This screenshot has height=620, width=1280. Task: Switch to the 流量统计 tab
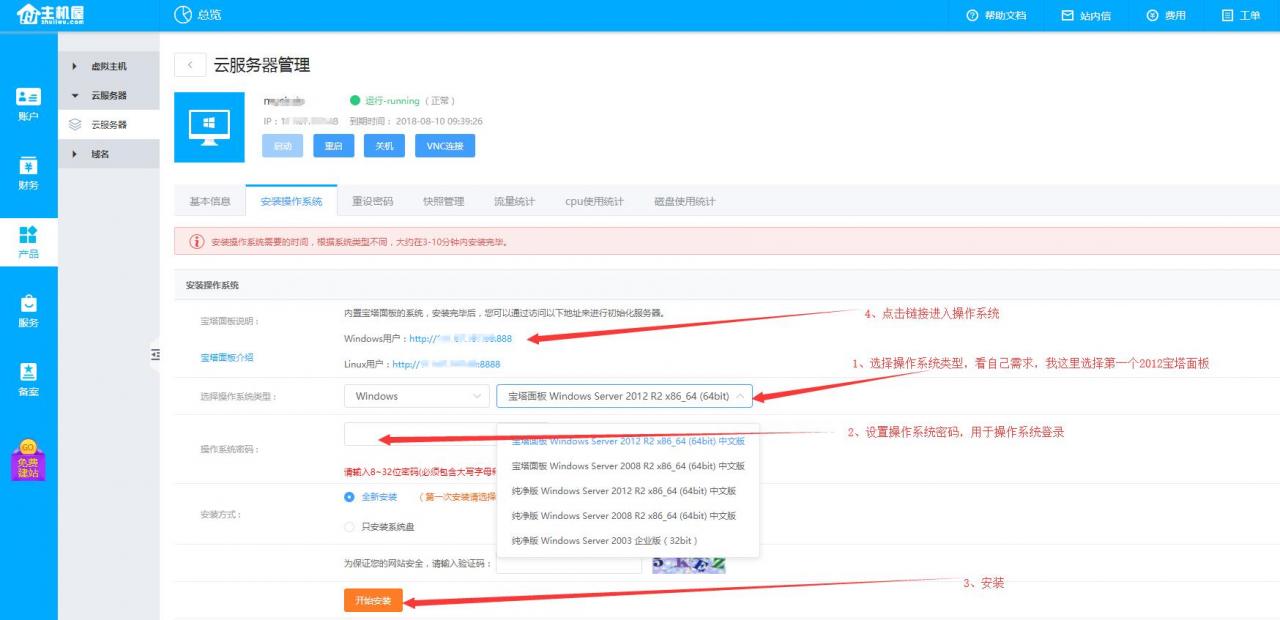[x=514, y=201]
